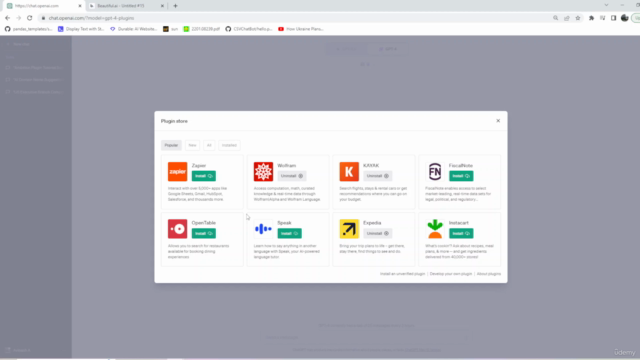The height and width of the screenshot is (360, 640).
Task: Select the New filter tab
Action: (x=192, y=145)
